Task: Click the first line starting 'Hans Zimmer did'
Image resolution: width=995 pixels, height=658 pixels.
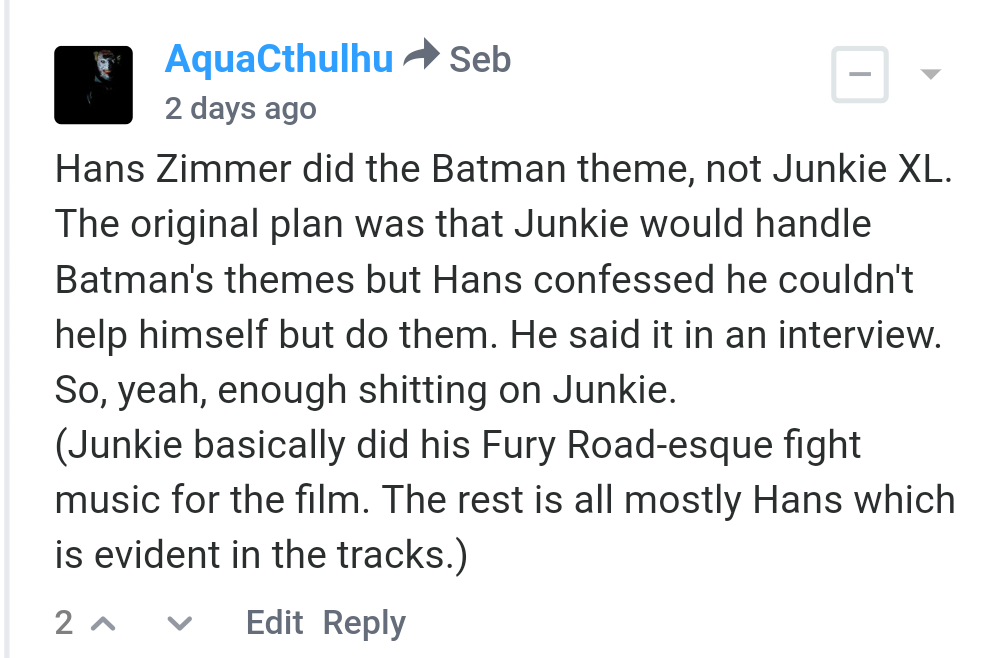Action: 504,169
